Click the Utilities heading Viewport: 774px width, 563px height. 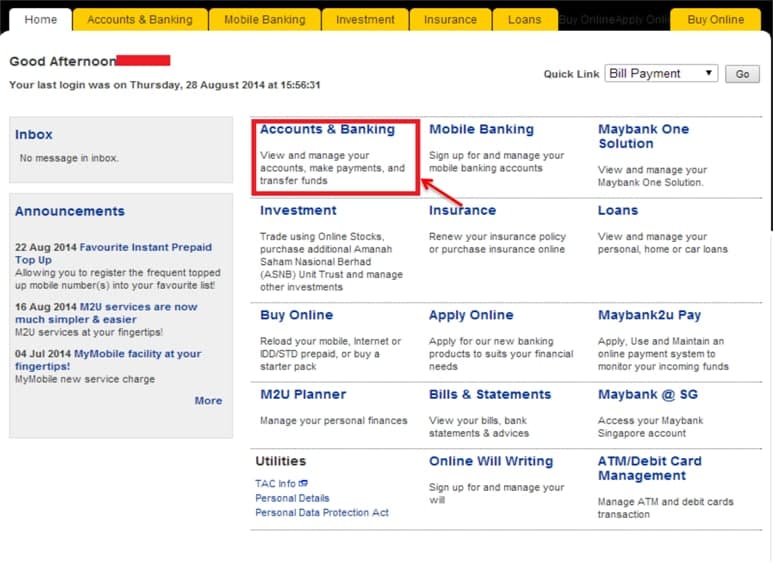pyautogui.click(x=280, y=461)
